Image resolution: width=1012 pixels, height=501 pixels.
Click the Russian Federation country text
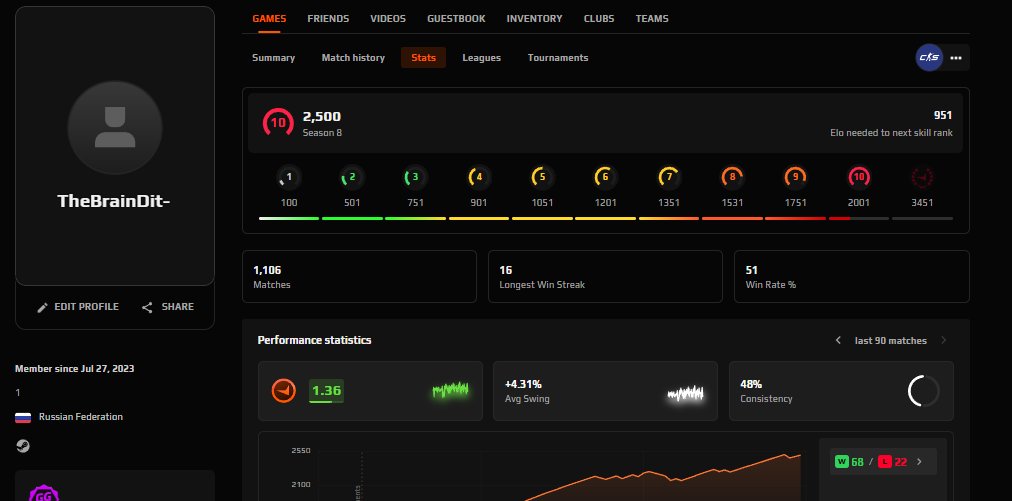pos(81,417)
